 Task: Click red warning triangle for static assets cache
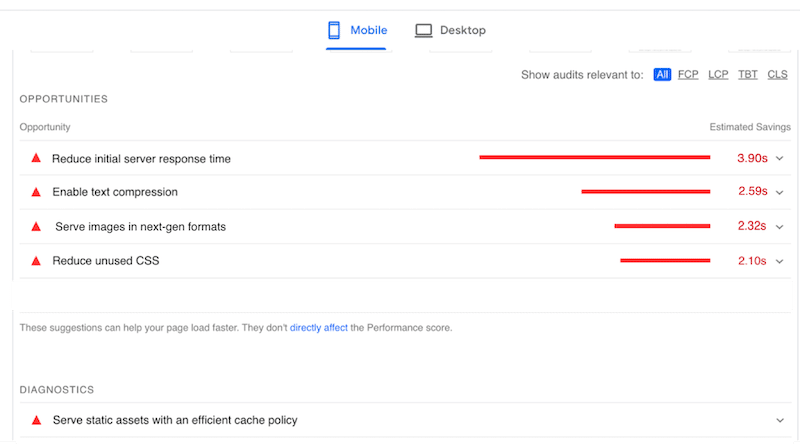click(x=36, y=420)
